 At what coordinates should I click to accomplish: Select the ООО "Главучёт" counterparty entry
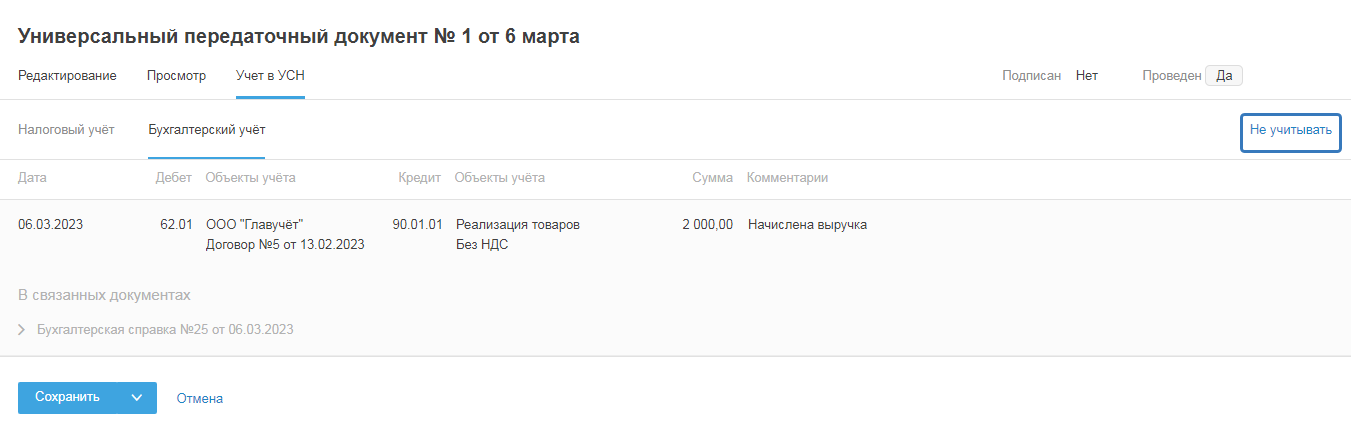coord(254,225)
